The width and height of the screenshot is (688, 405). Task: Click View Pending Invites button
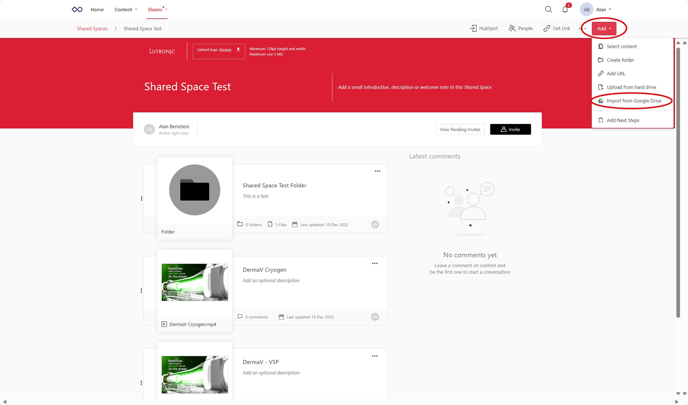tap(459, 129)
